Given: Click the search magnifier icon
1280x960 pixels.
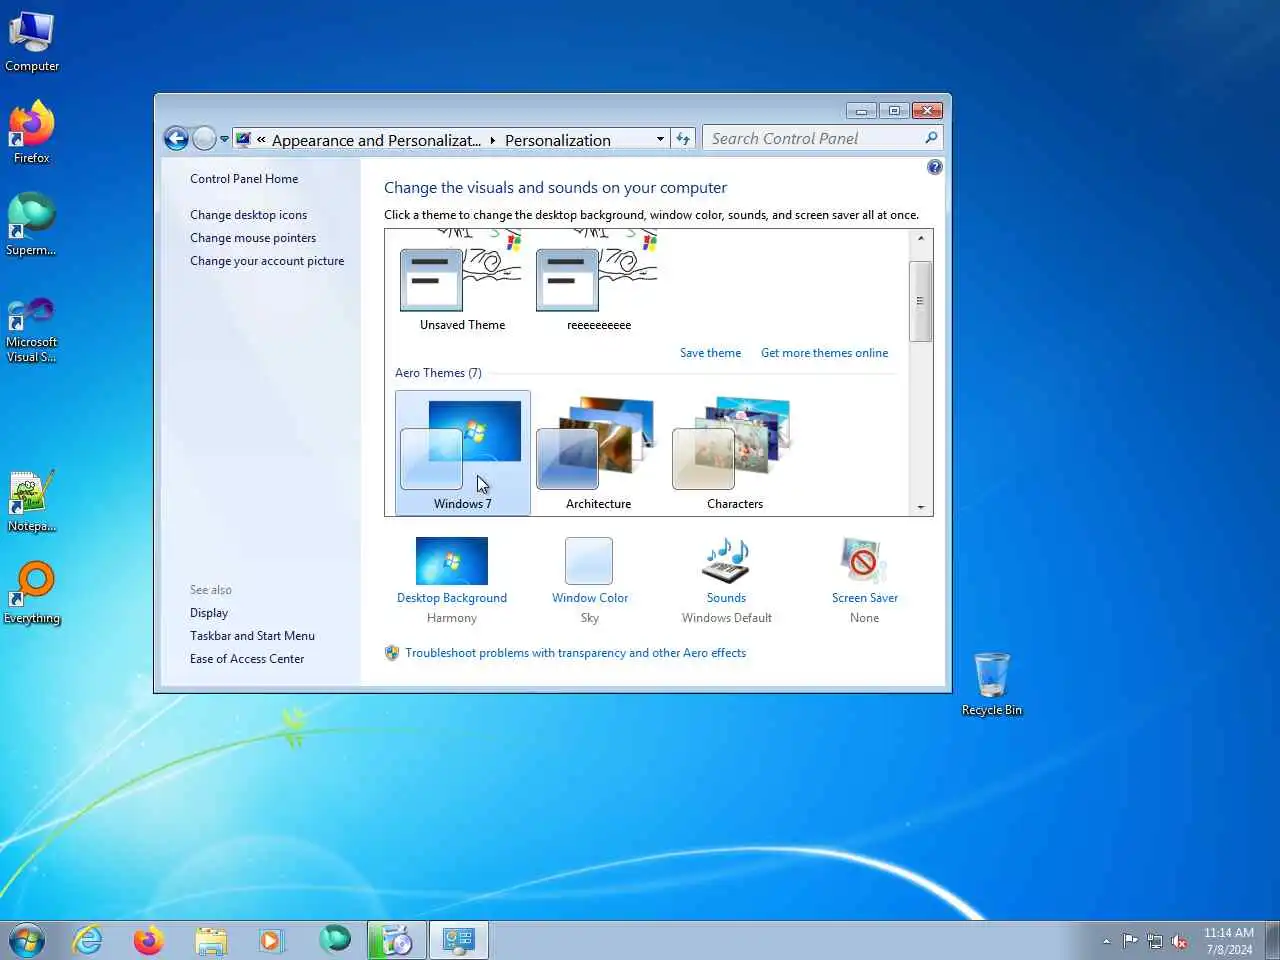Looking at the screenshot, I should [x=931, y=138].
